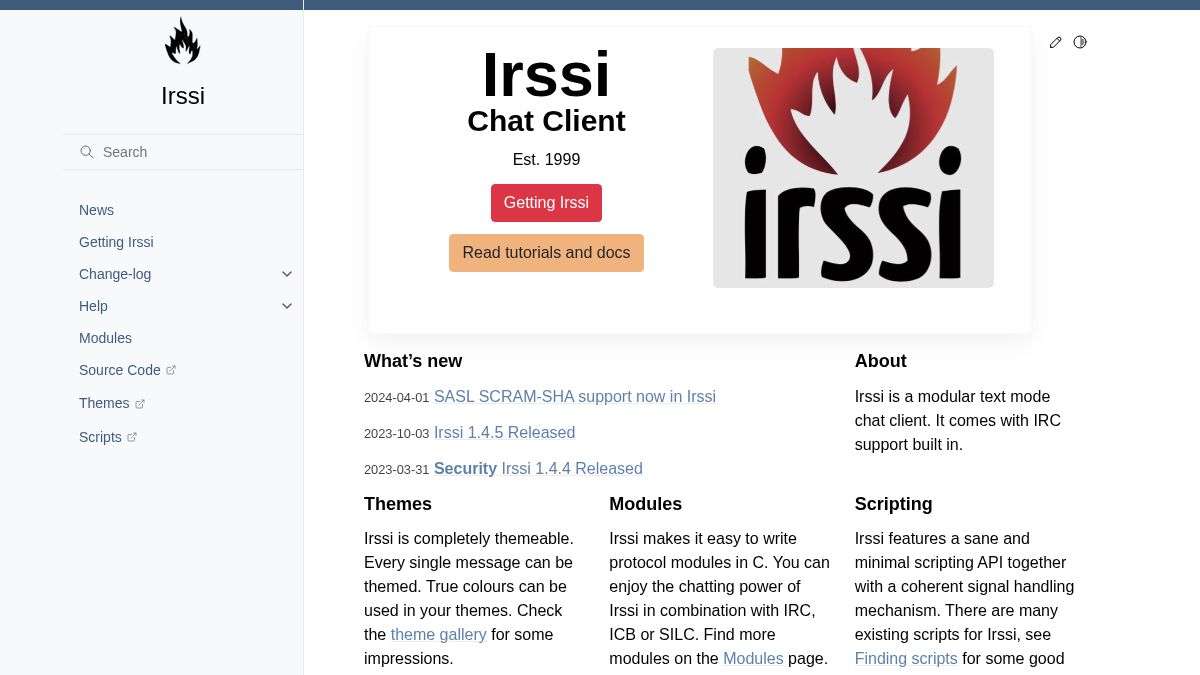Viewport: 1200px width, 675px height.
Task: Click the Chat Client subtitle
Action: pos(546,121)
